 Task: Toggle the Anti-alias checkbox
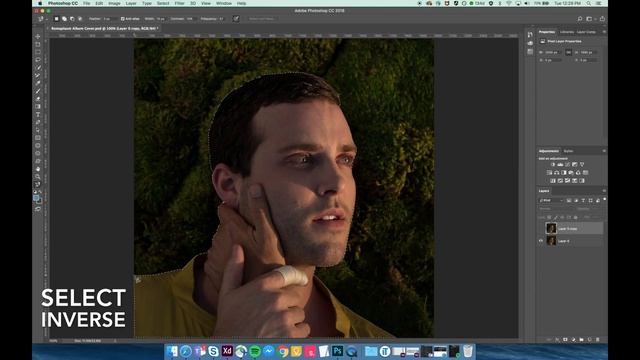122,19
